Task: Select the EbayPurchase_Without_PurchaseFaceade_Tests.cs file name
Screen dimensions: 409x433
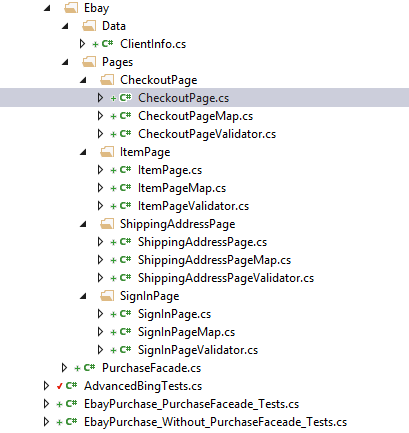Action: click(216, 422)
